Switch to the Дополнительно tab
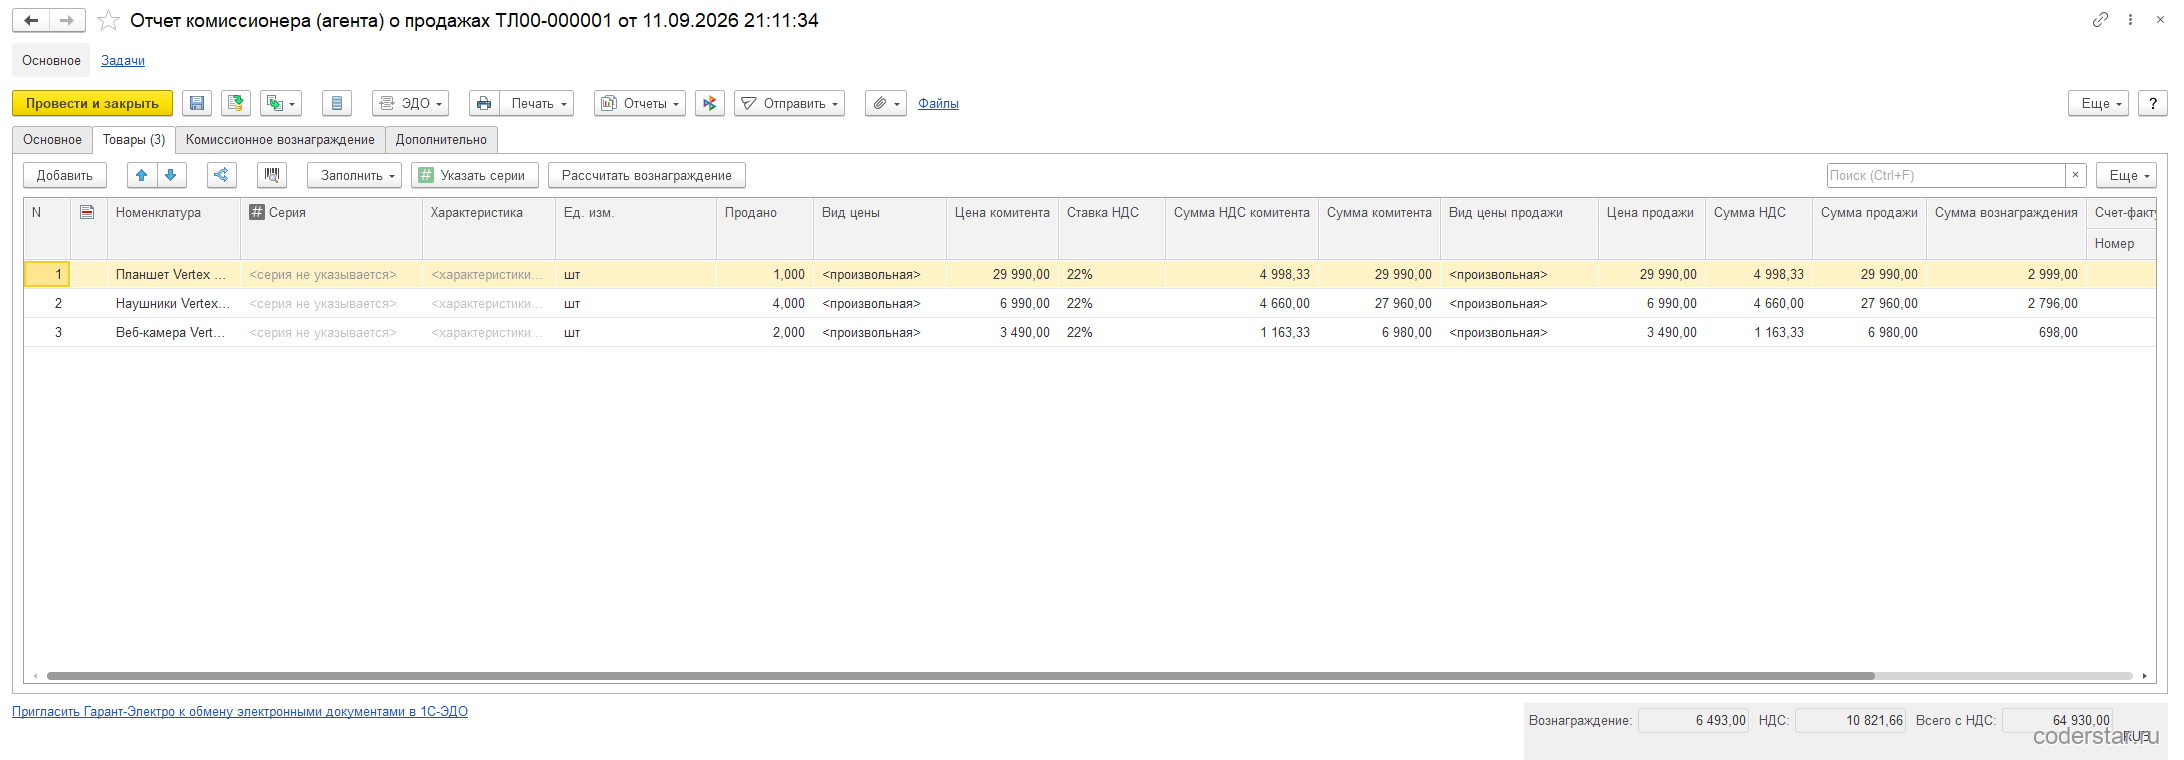Viewport: 2184px width, 760px height. click(x=441, y=140)
